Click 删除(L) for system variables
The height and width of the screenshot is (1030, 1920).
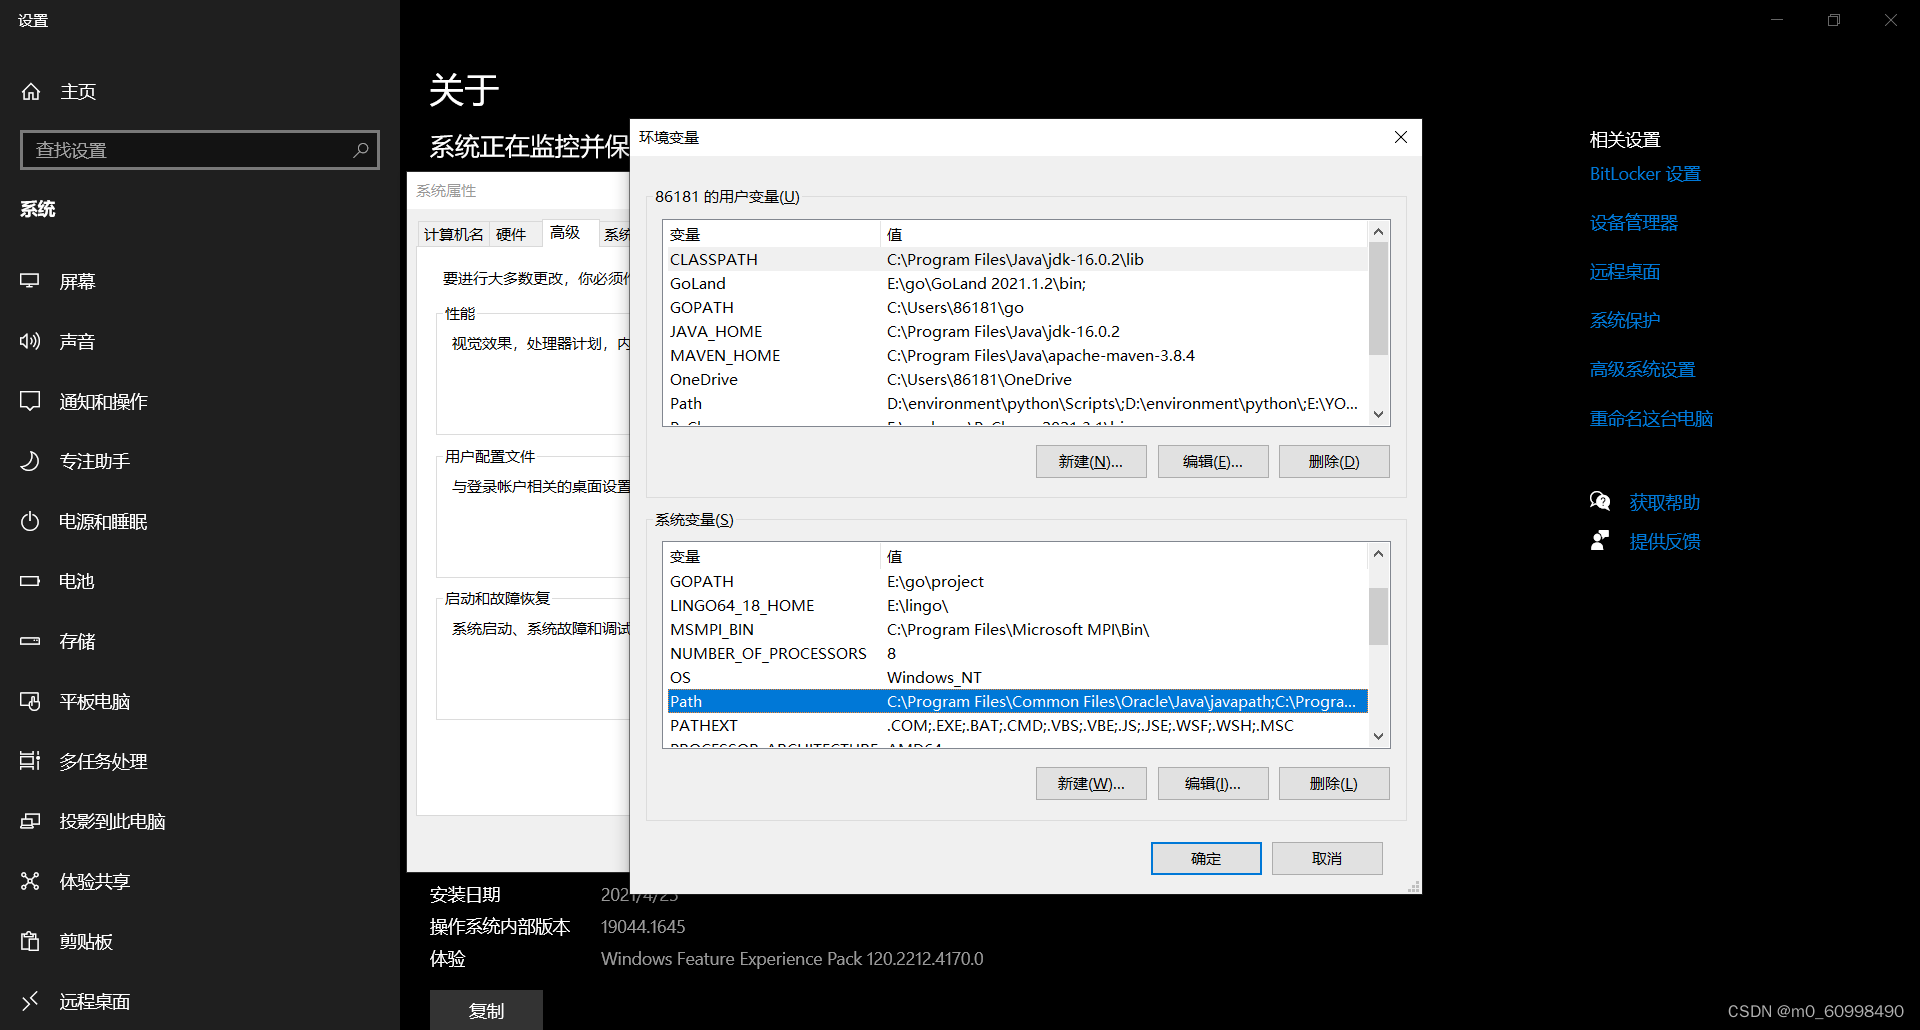tap(1334, 784)
